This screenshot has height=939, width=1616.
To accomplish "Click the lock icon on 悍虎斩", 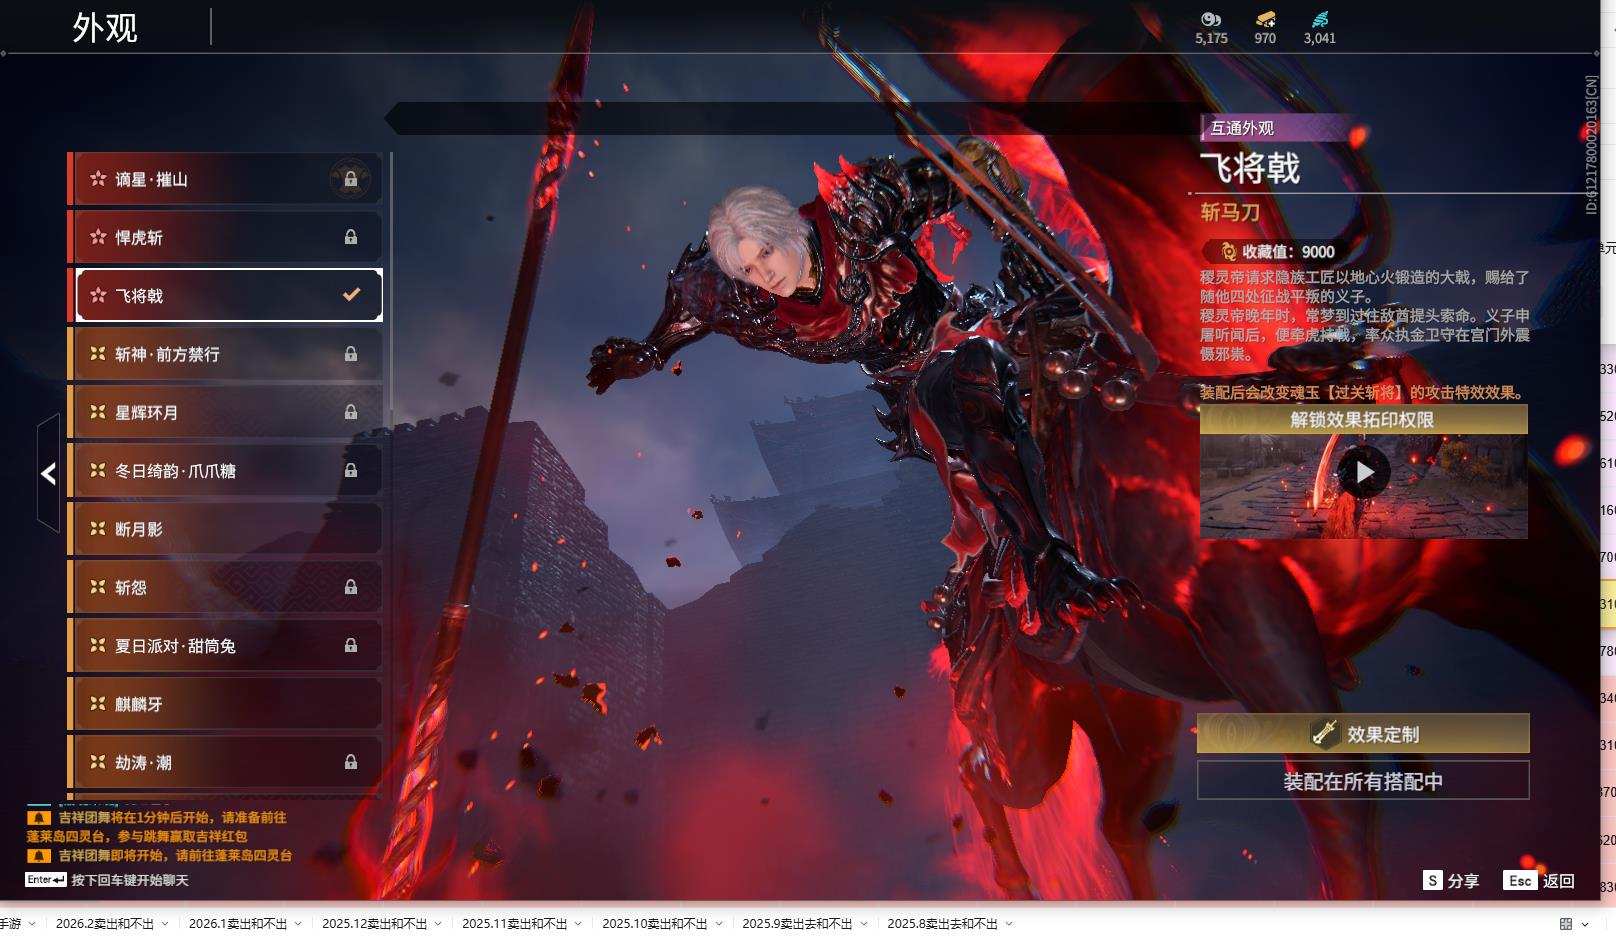I will click(x=351, y=237).
